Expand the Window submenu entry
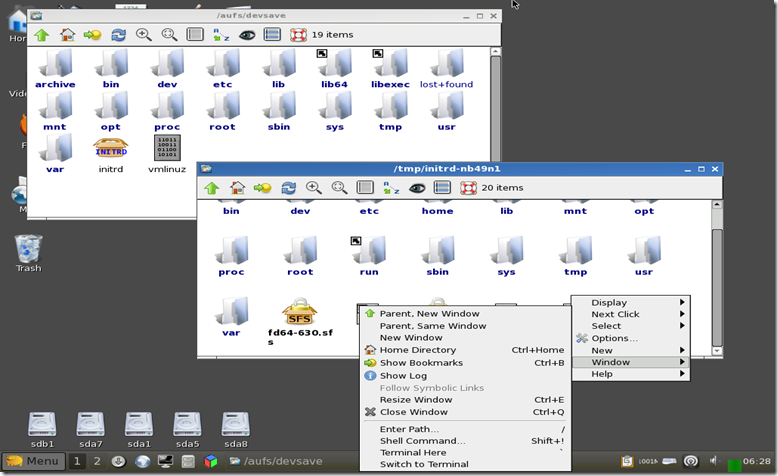The height and width of the screenshot is (476, 778). pyautogui.click(x=631, y=362)
